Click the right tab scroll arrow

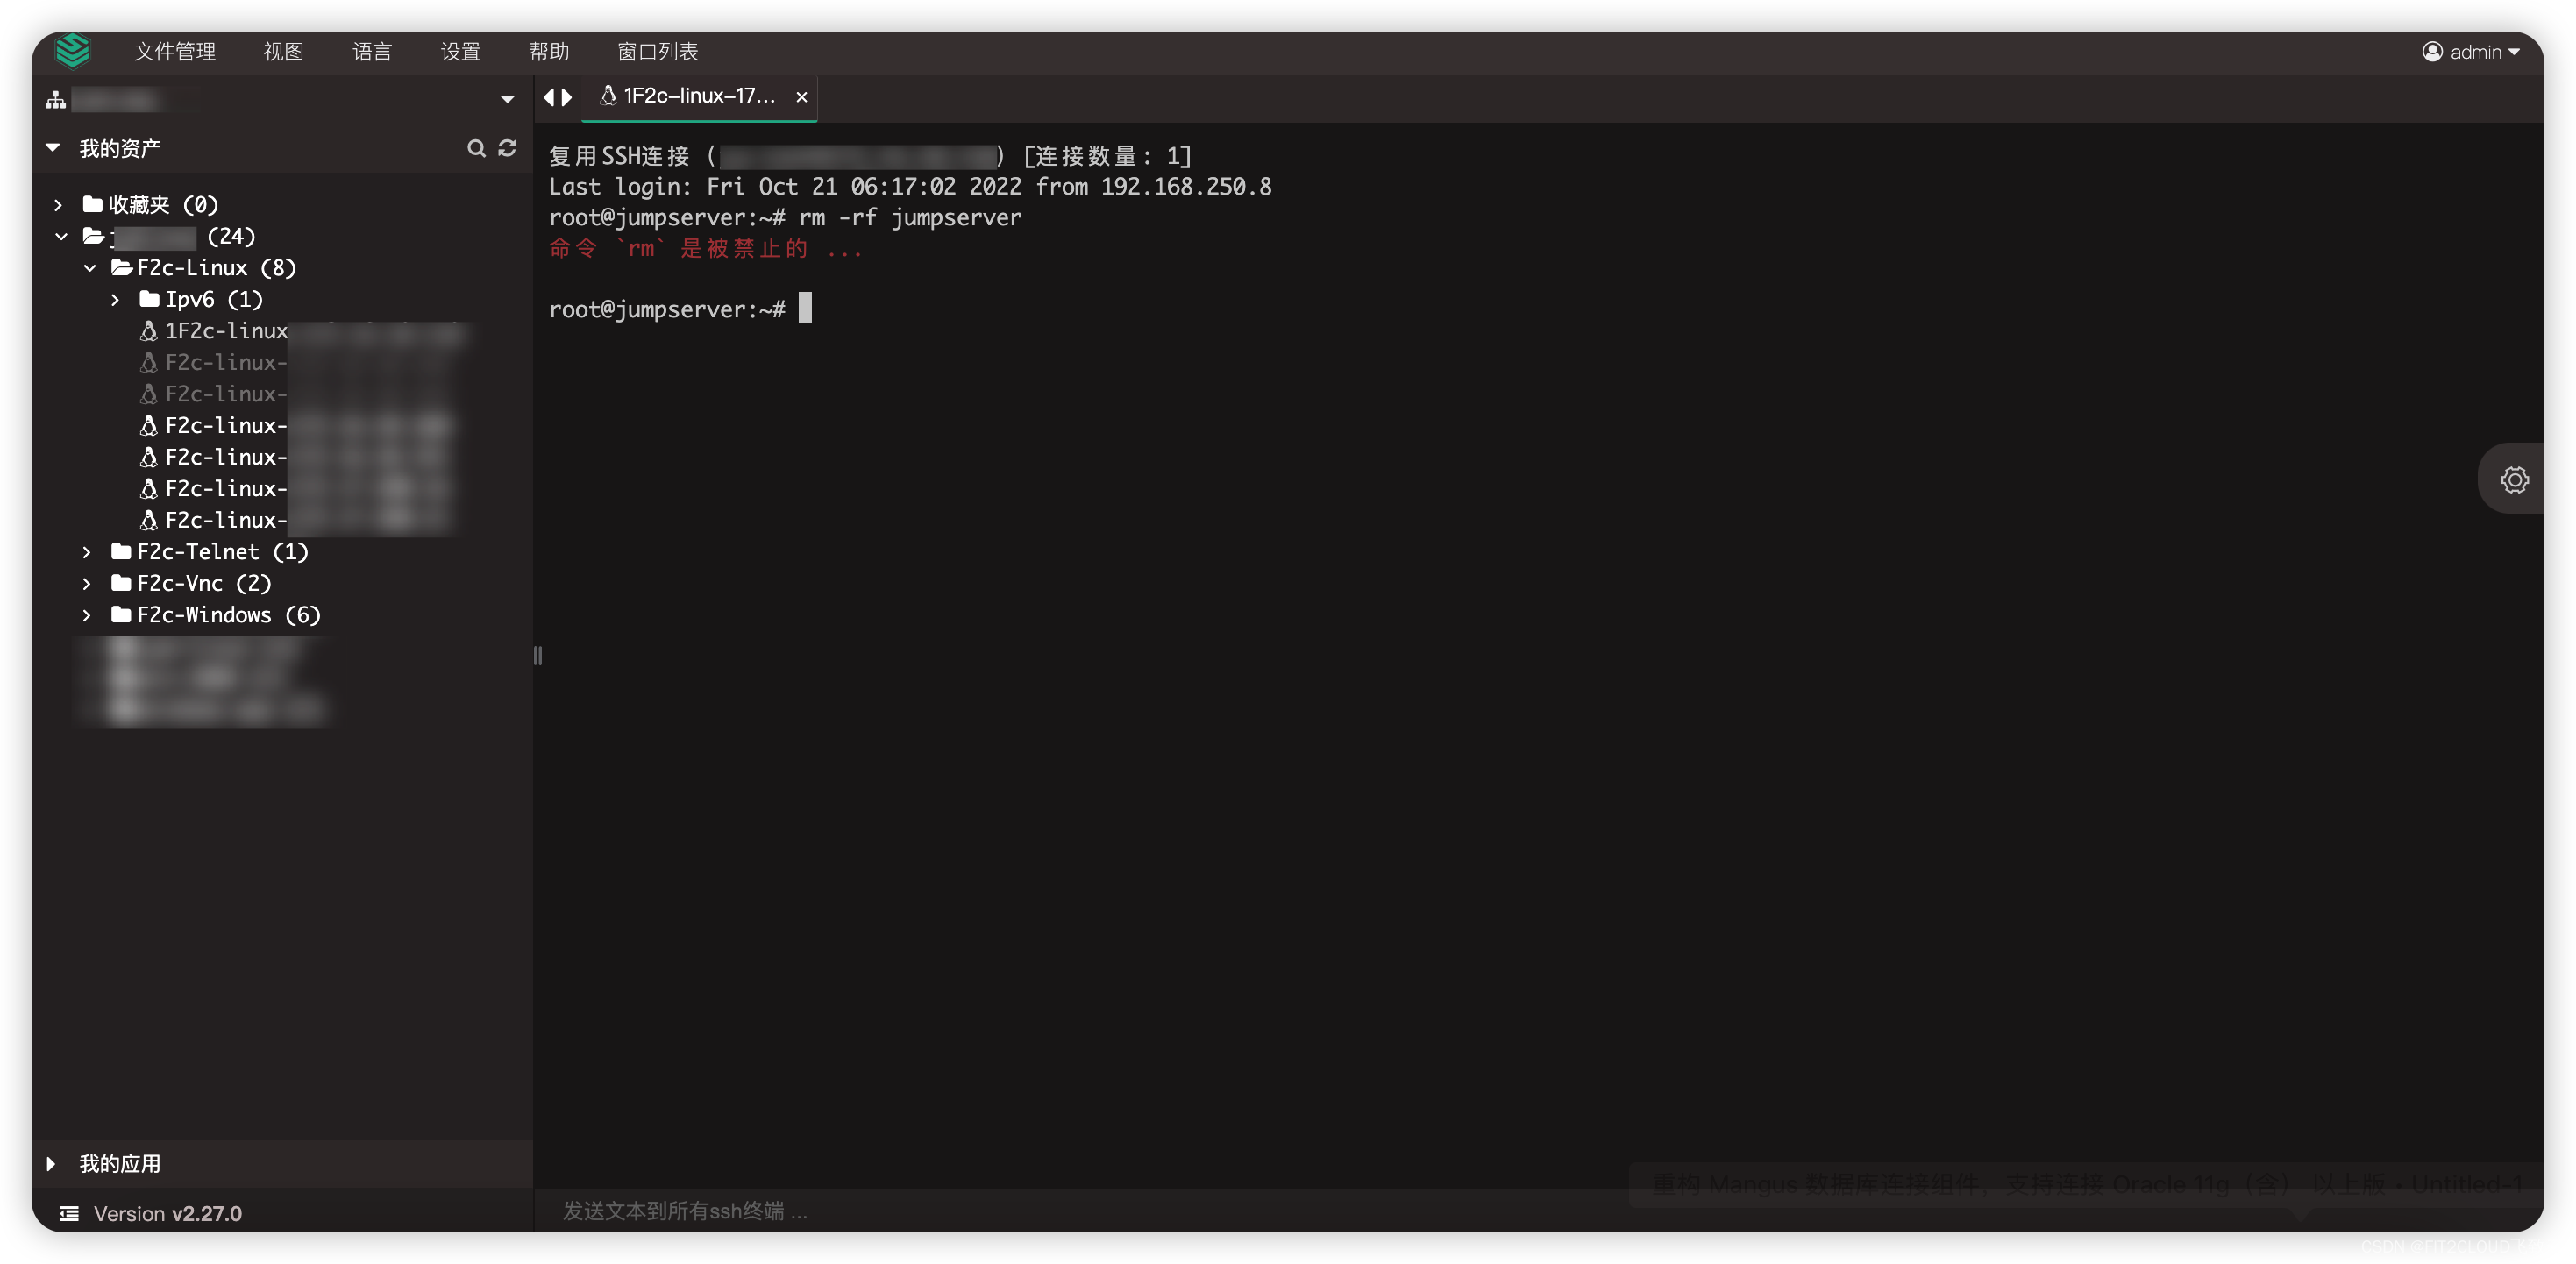click(567, 97)
